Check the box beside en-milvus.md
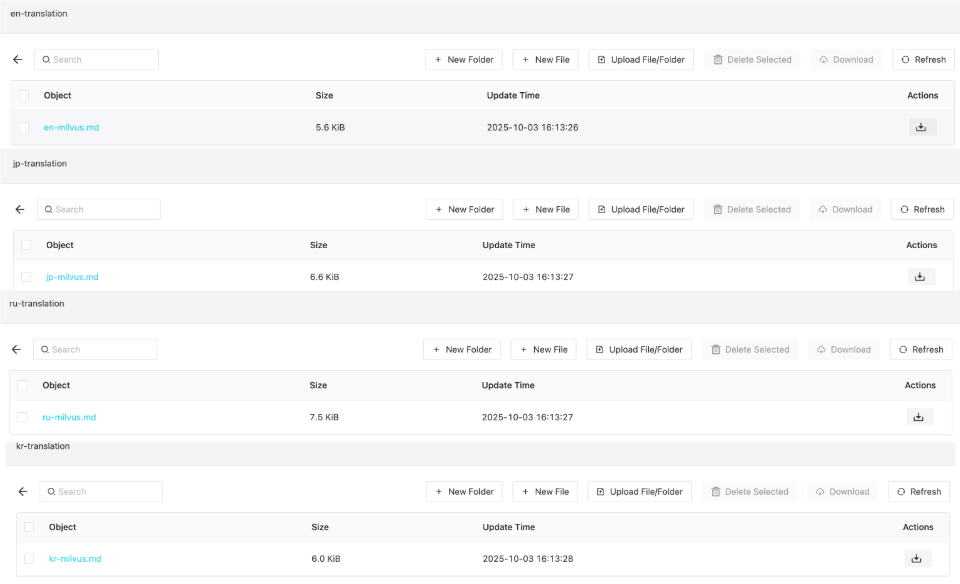Image resolution: width=960 pixels, height=584 pixels. pyautogui.click(x=24, y=127)
